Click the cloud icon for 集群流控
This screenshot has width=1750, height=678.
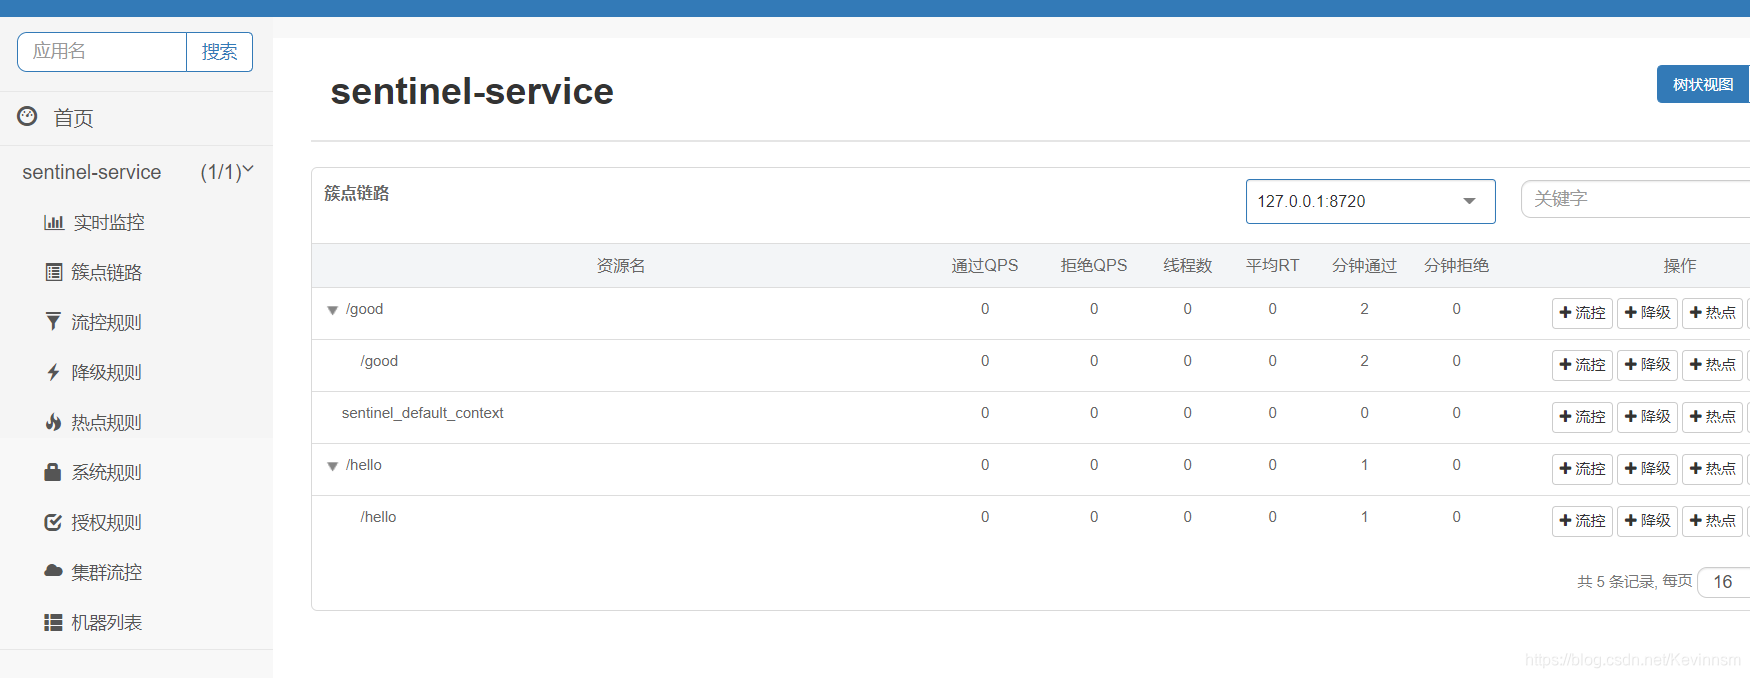coord(53,571)
